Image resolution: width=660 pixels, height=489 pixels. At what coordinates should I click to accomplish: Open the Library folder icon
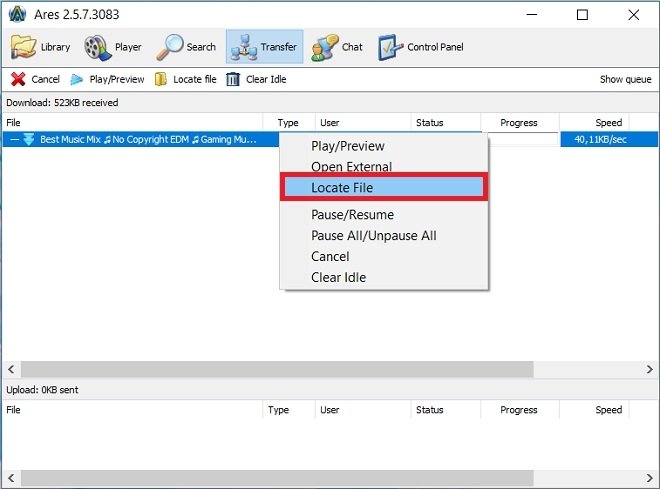[x=23, y=47]
